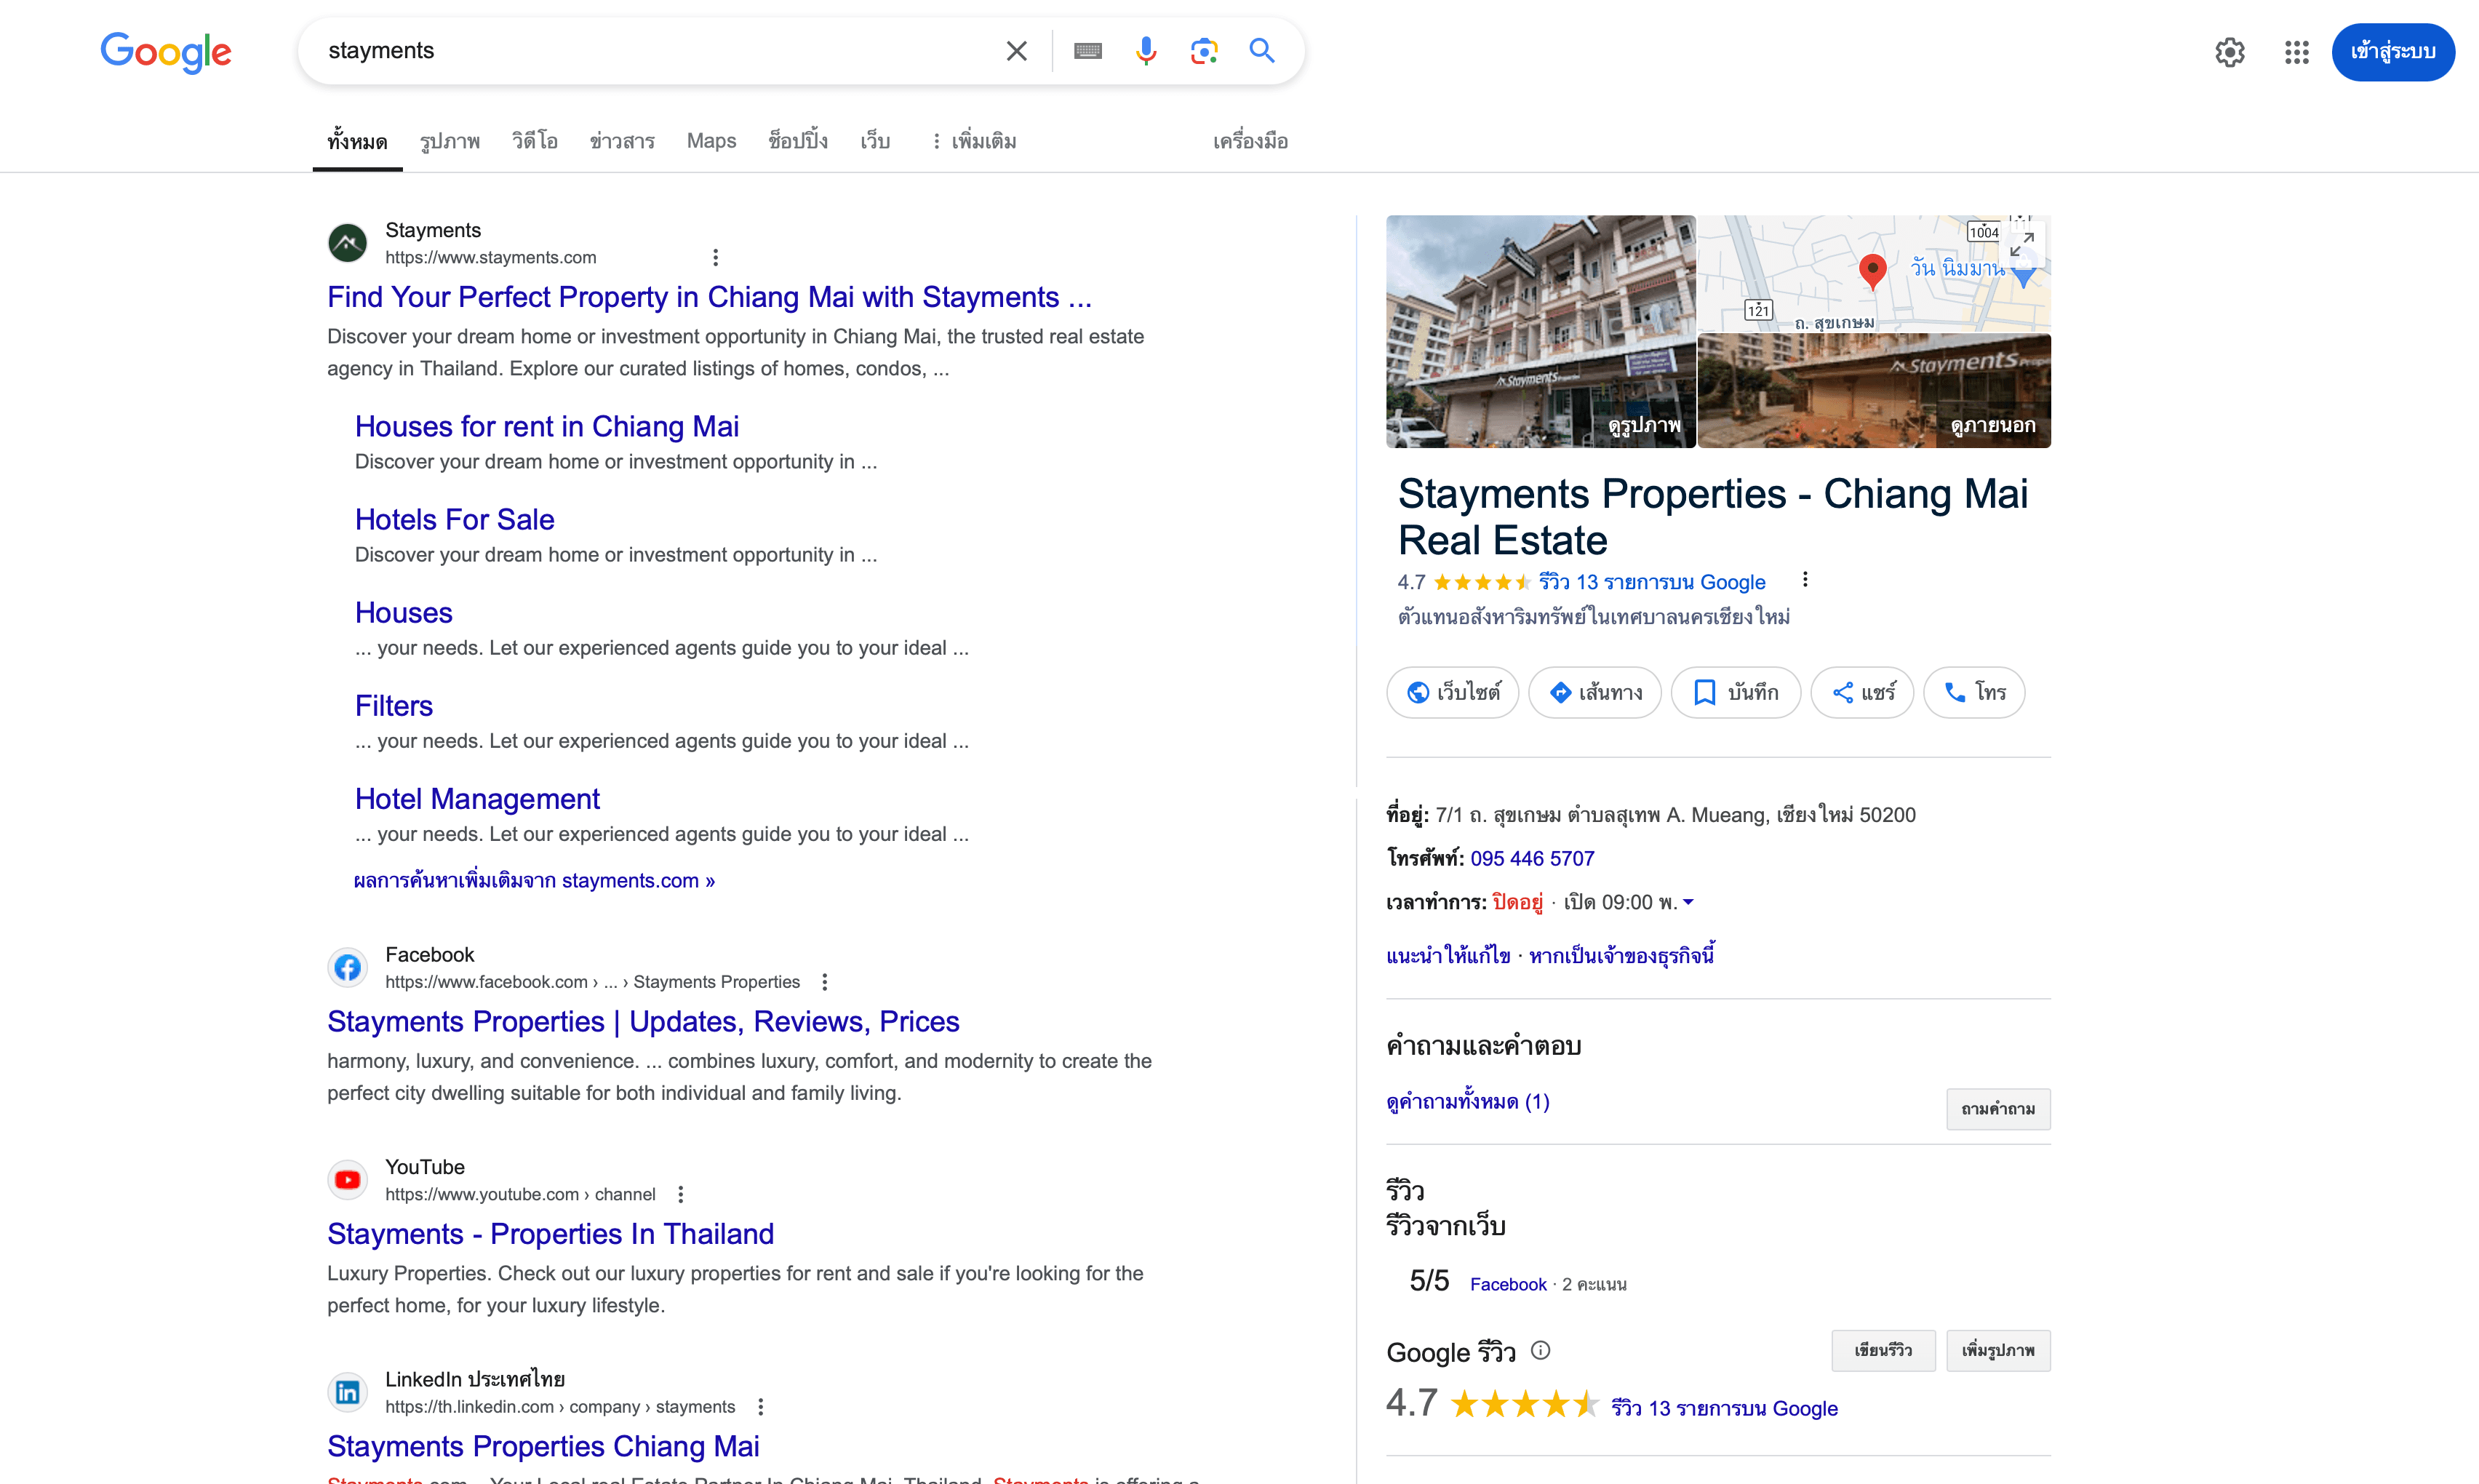Open options menu for YouTube result
Viewport: 2479px width, 1484px height.
[680, 1195]
